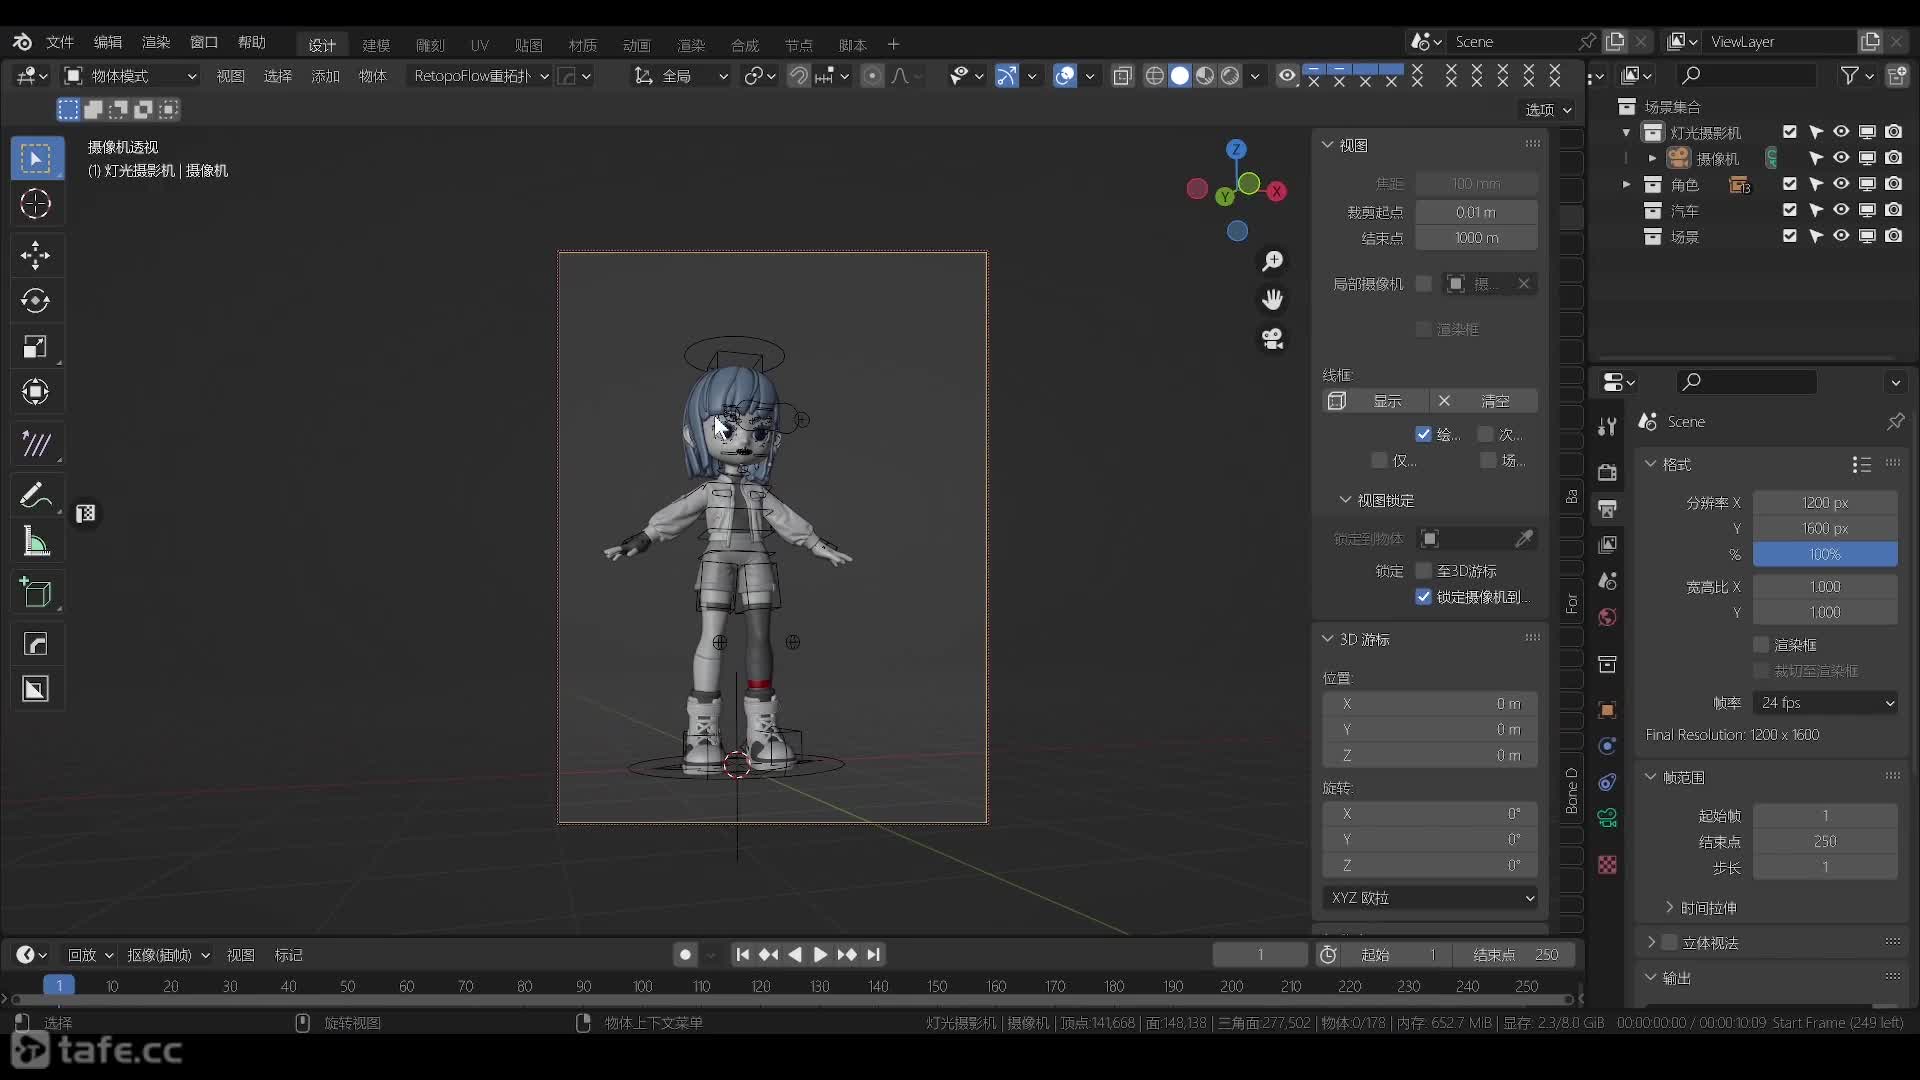
Task: Open the XYZ 欧拉 rotation mode dropdown
Action: [1431, 898]
